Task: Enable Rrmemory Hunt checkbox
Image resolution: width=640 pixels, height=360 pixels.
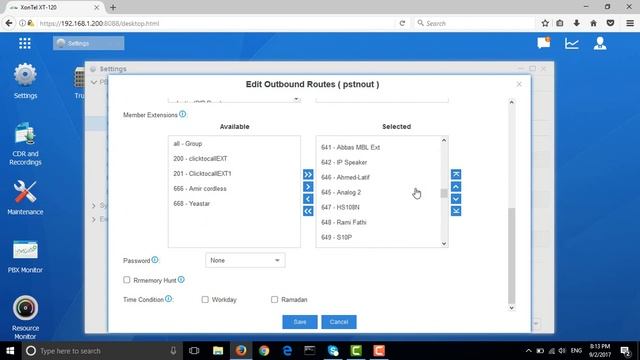Action: 127,280
